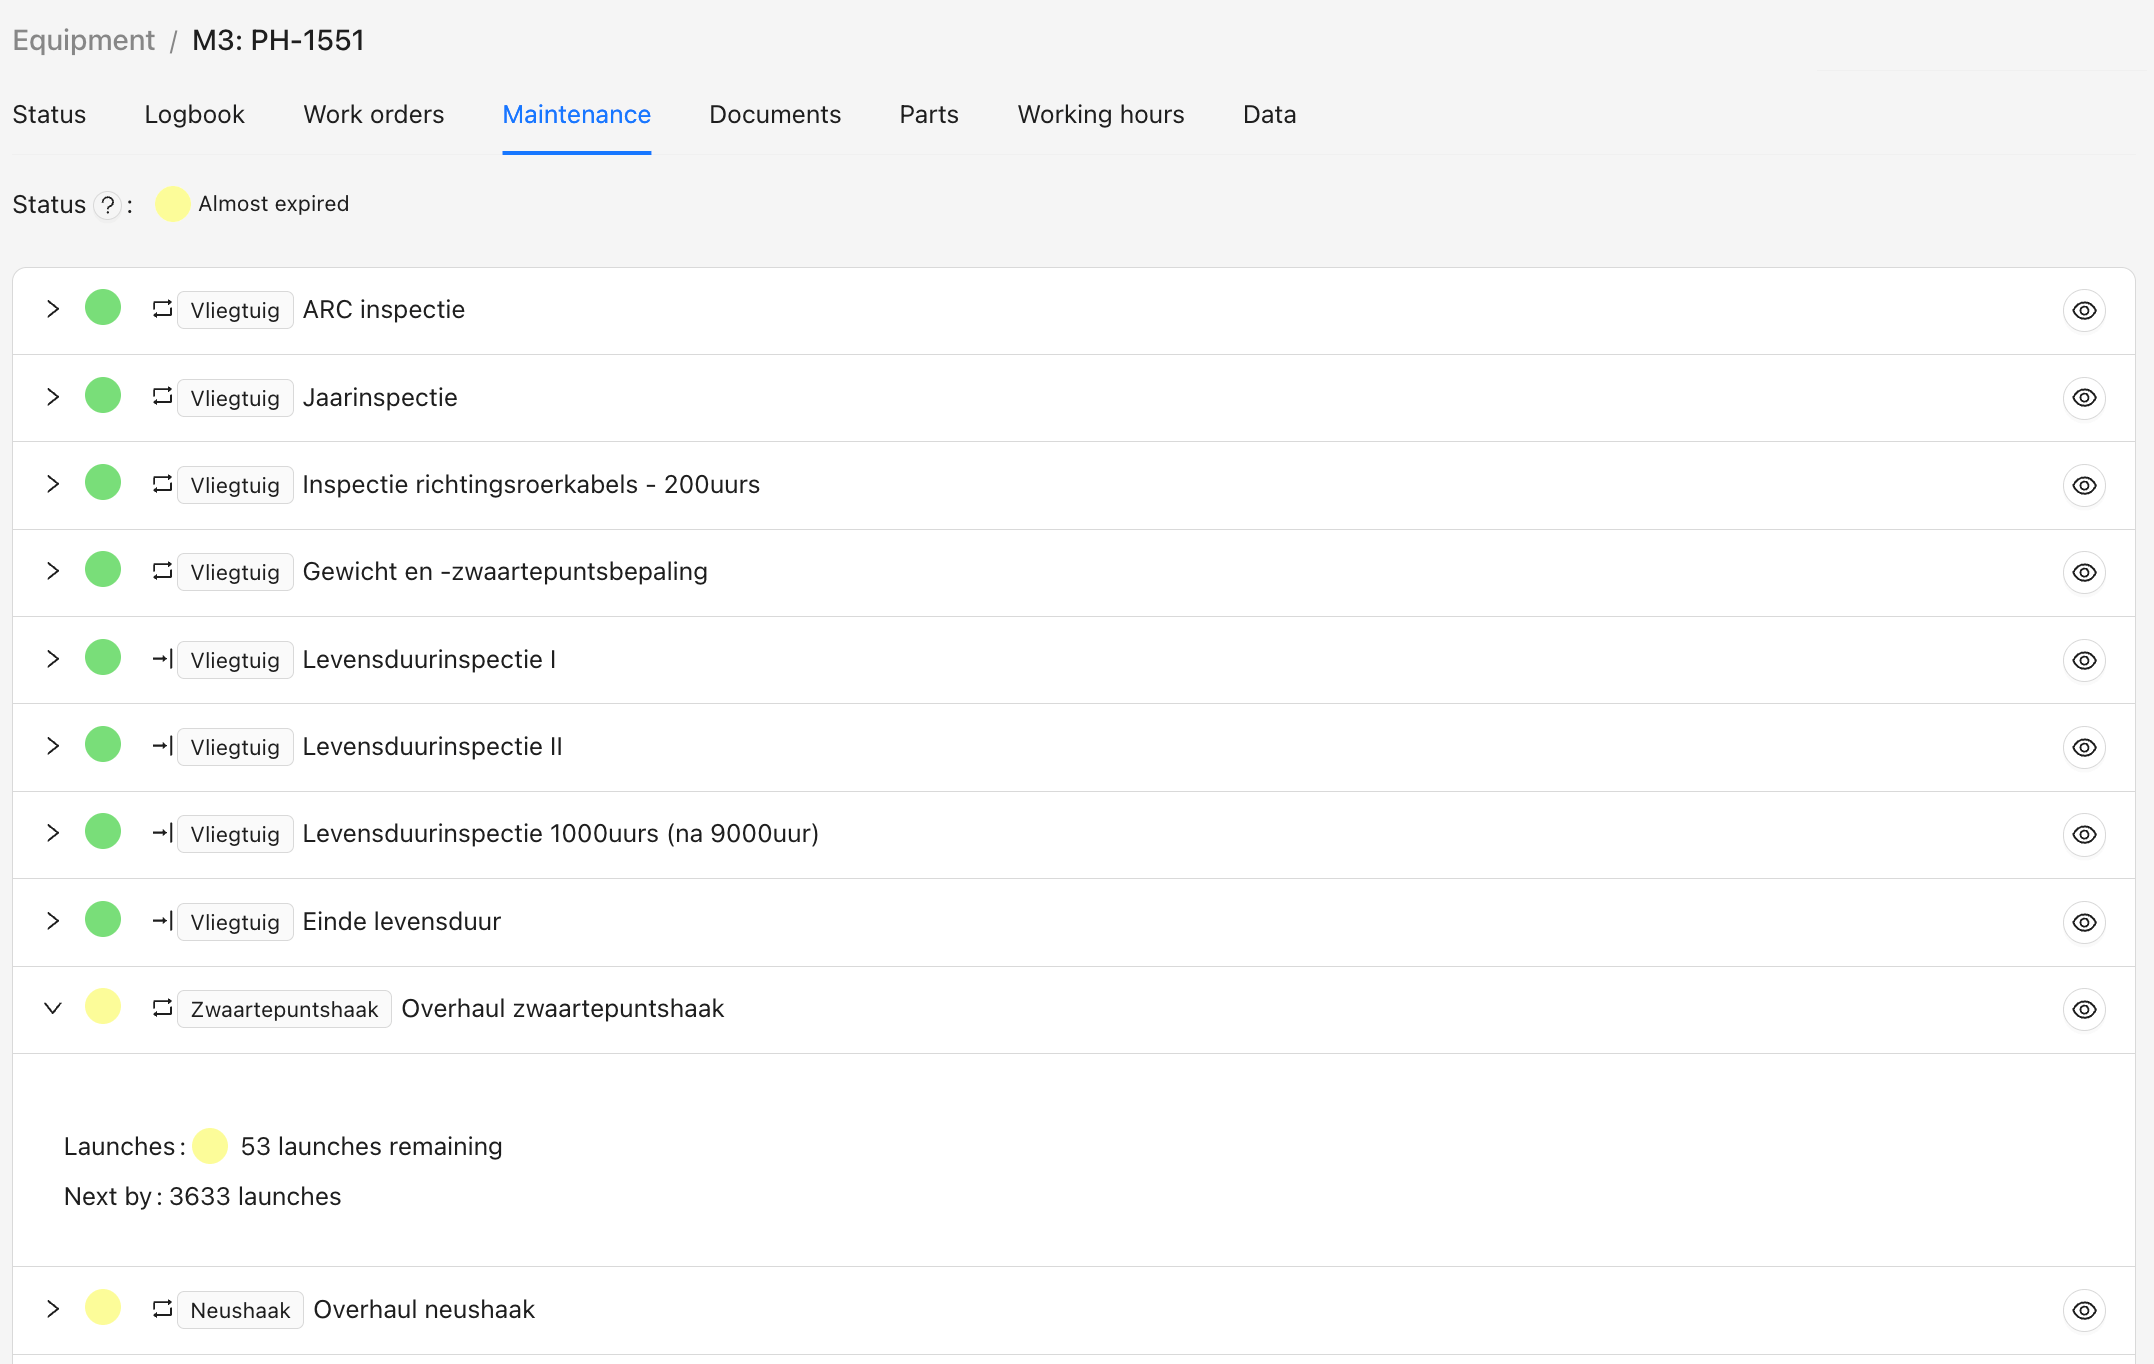Open the Work orders tab

[x=373, y=114]
